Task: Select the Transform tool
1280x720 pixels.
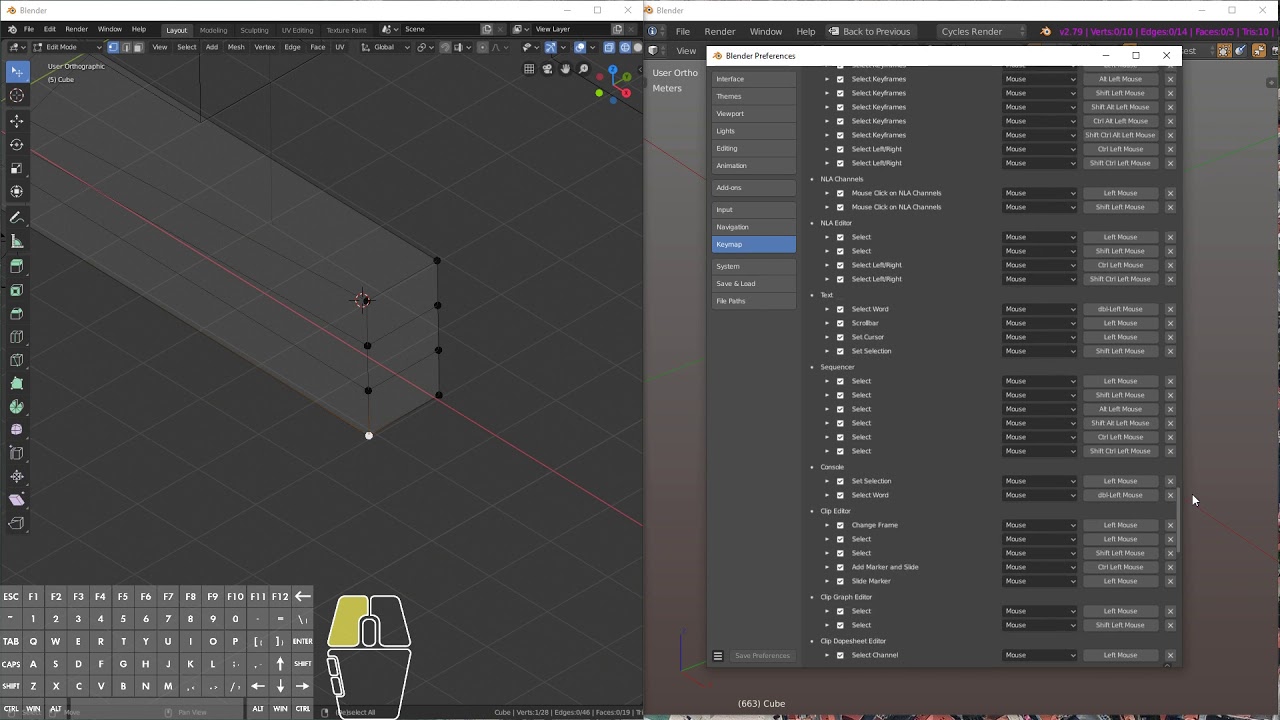Action: click(x=17, y=192)
